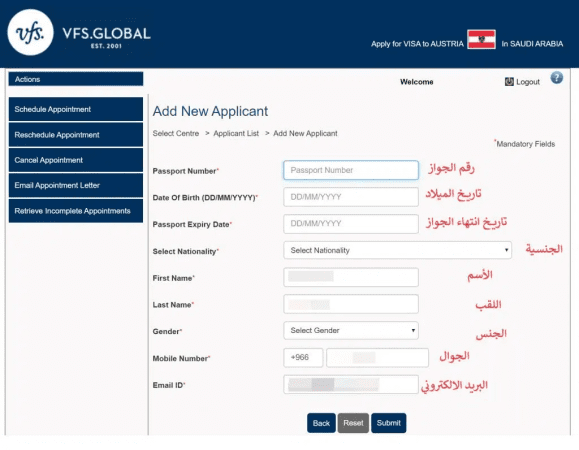Choose Cancel Appointment in the sidebar
Screen dimensions: 579x450
pos(76,160)
